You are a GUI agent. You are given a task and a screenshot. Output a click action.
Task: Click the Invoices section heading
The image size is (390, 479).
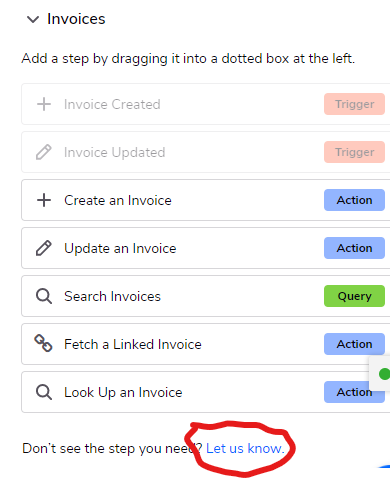click(x=76, y=19)
